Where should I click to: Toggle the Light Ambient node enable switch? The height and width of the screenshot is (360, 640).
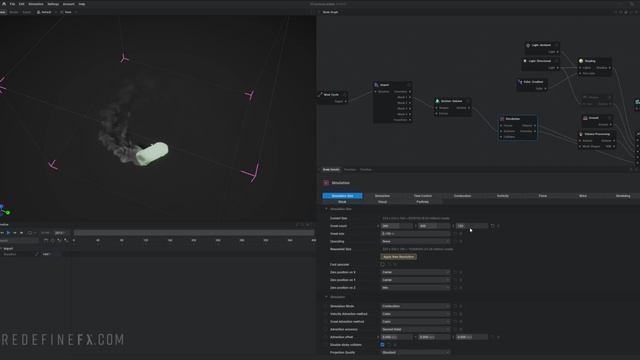coord(556,45)
